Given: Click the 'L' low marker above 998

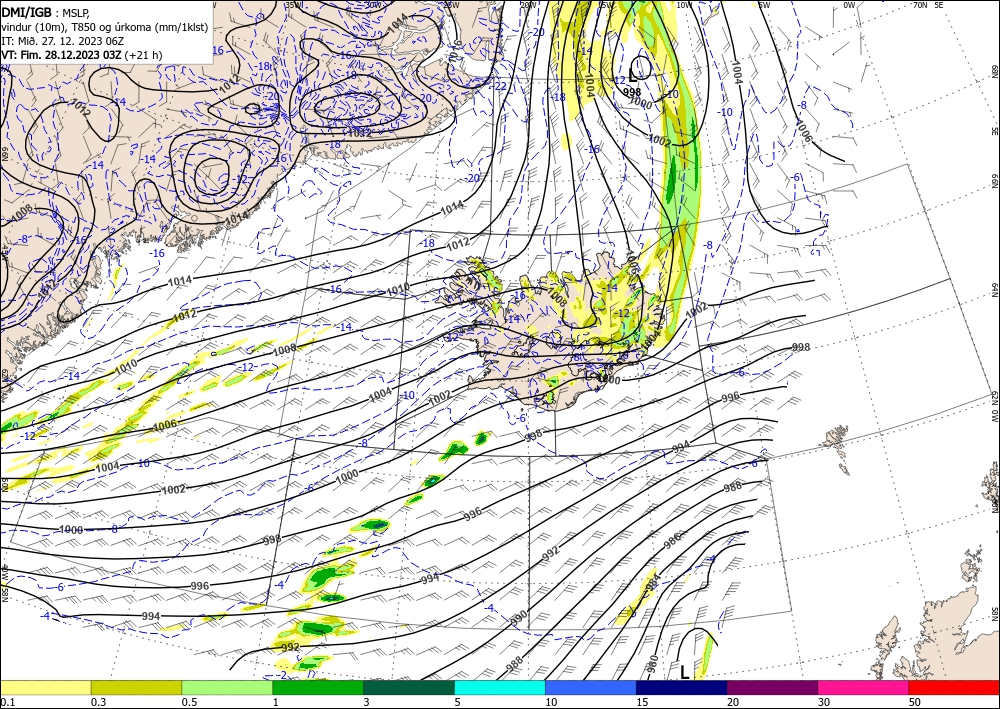Looking at the screenshot, I should tap(633, 75).
